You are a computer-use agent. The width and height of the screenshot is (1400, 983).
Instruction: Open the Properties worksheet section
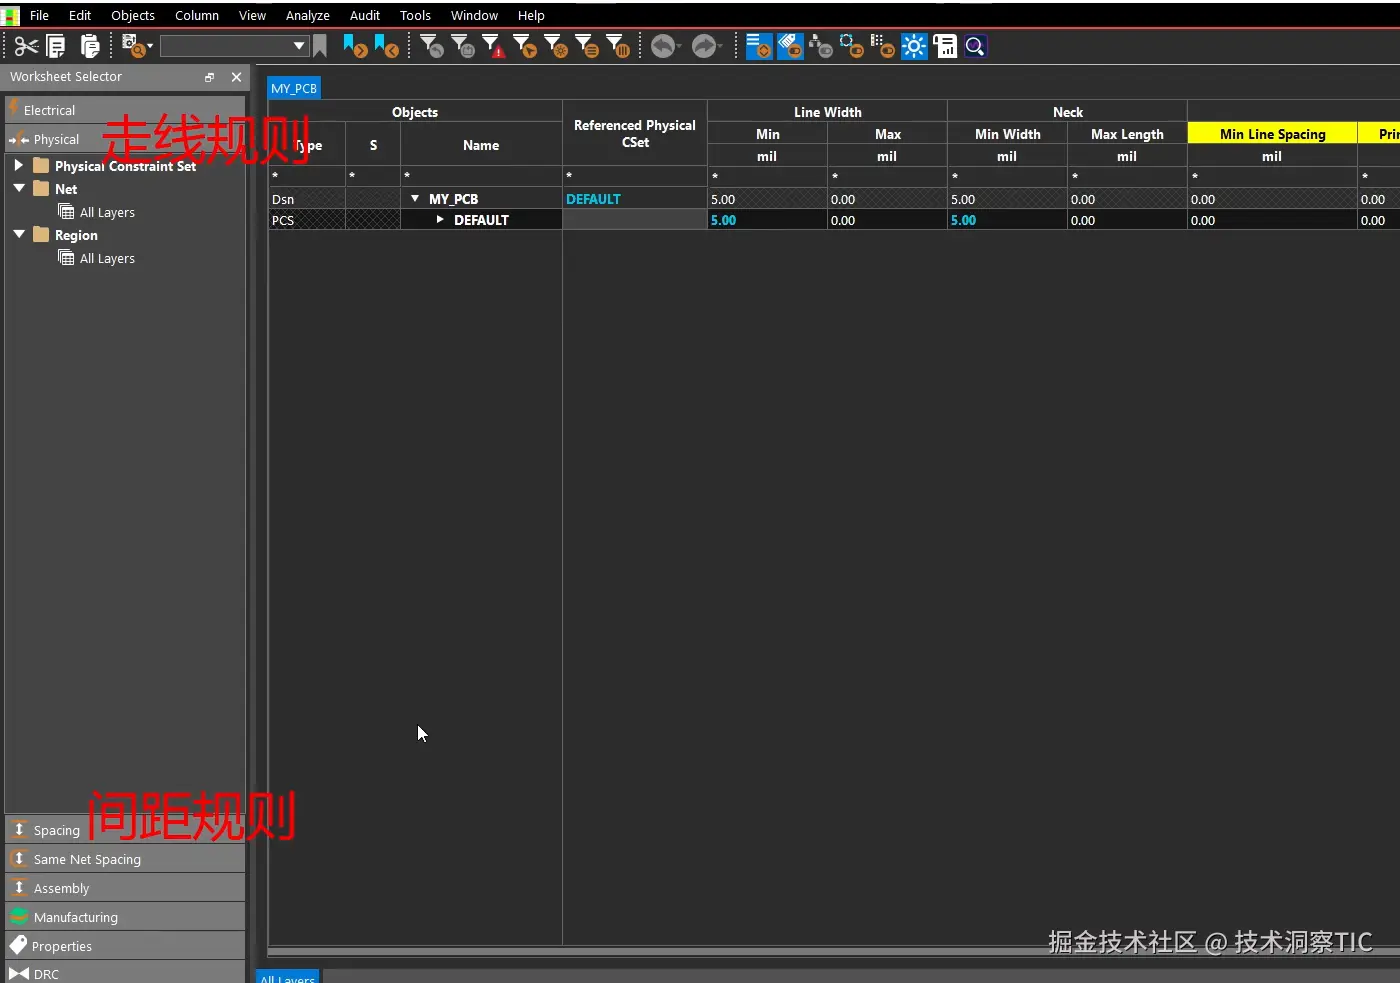pyautogui.click(x=125, y=946)
